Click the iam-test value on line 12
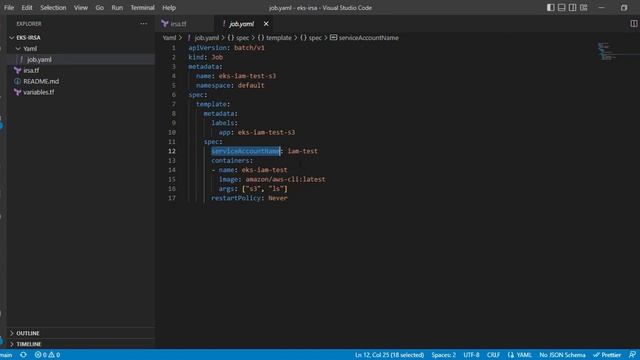This screenshot has width=640, height=360. pyautogui.click(x=302, y=151)
